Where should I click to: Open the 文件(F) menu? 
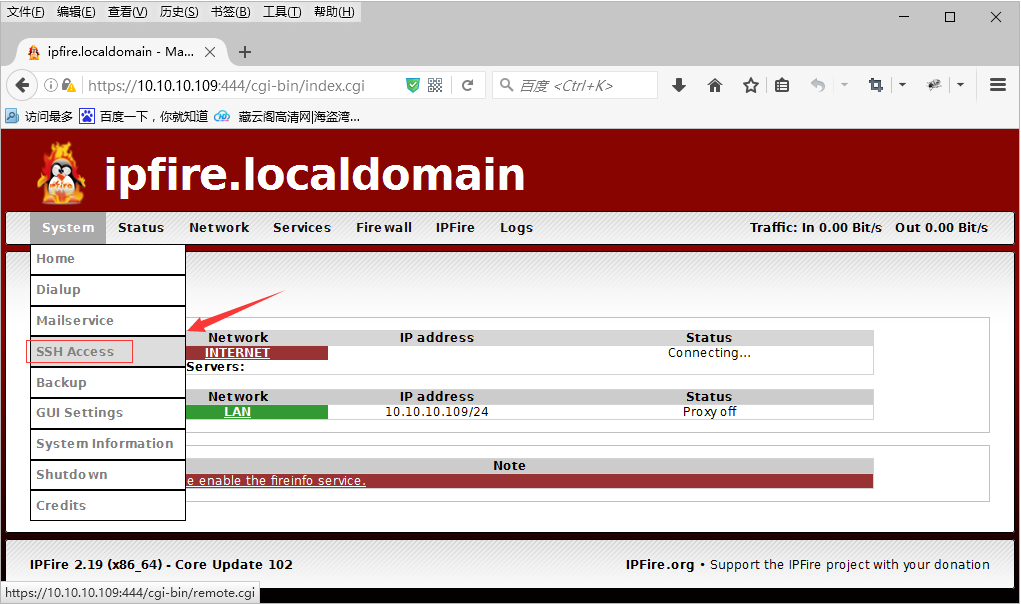[25, 12]
